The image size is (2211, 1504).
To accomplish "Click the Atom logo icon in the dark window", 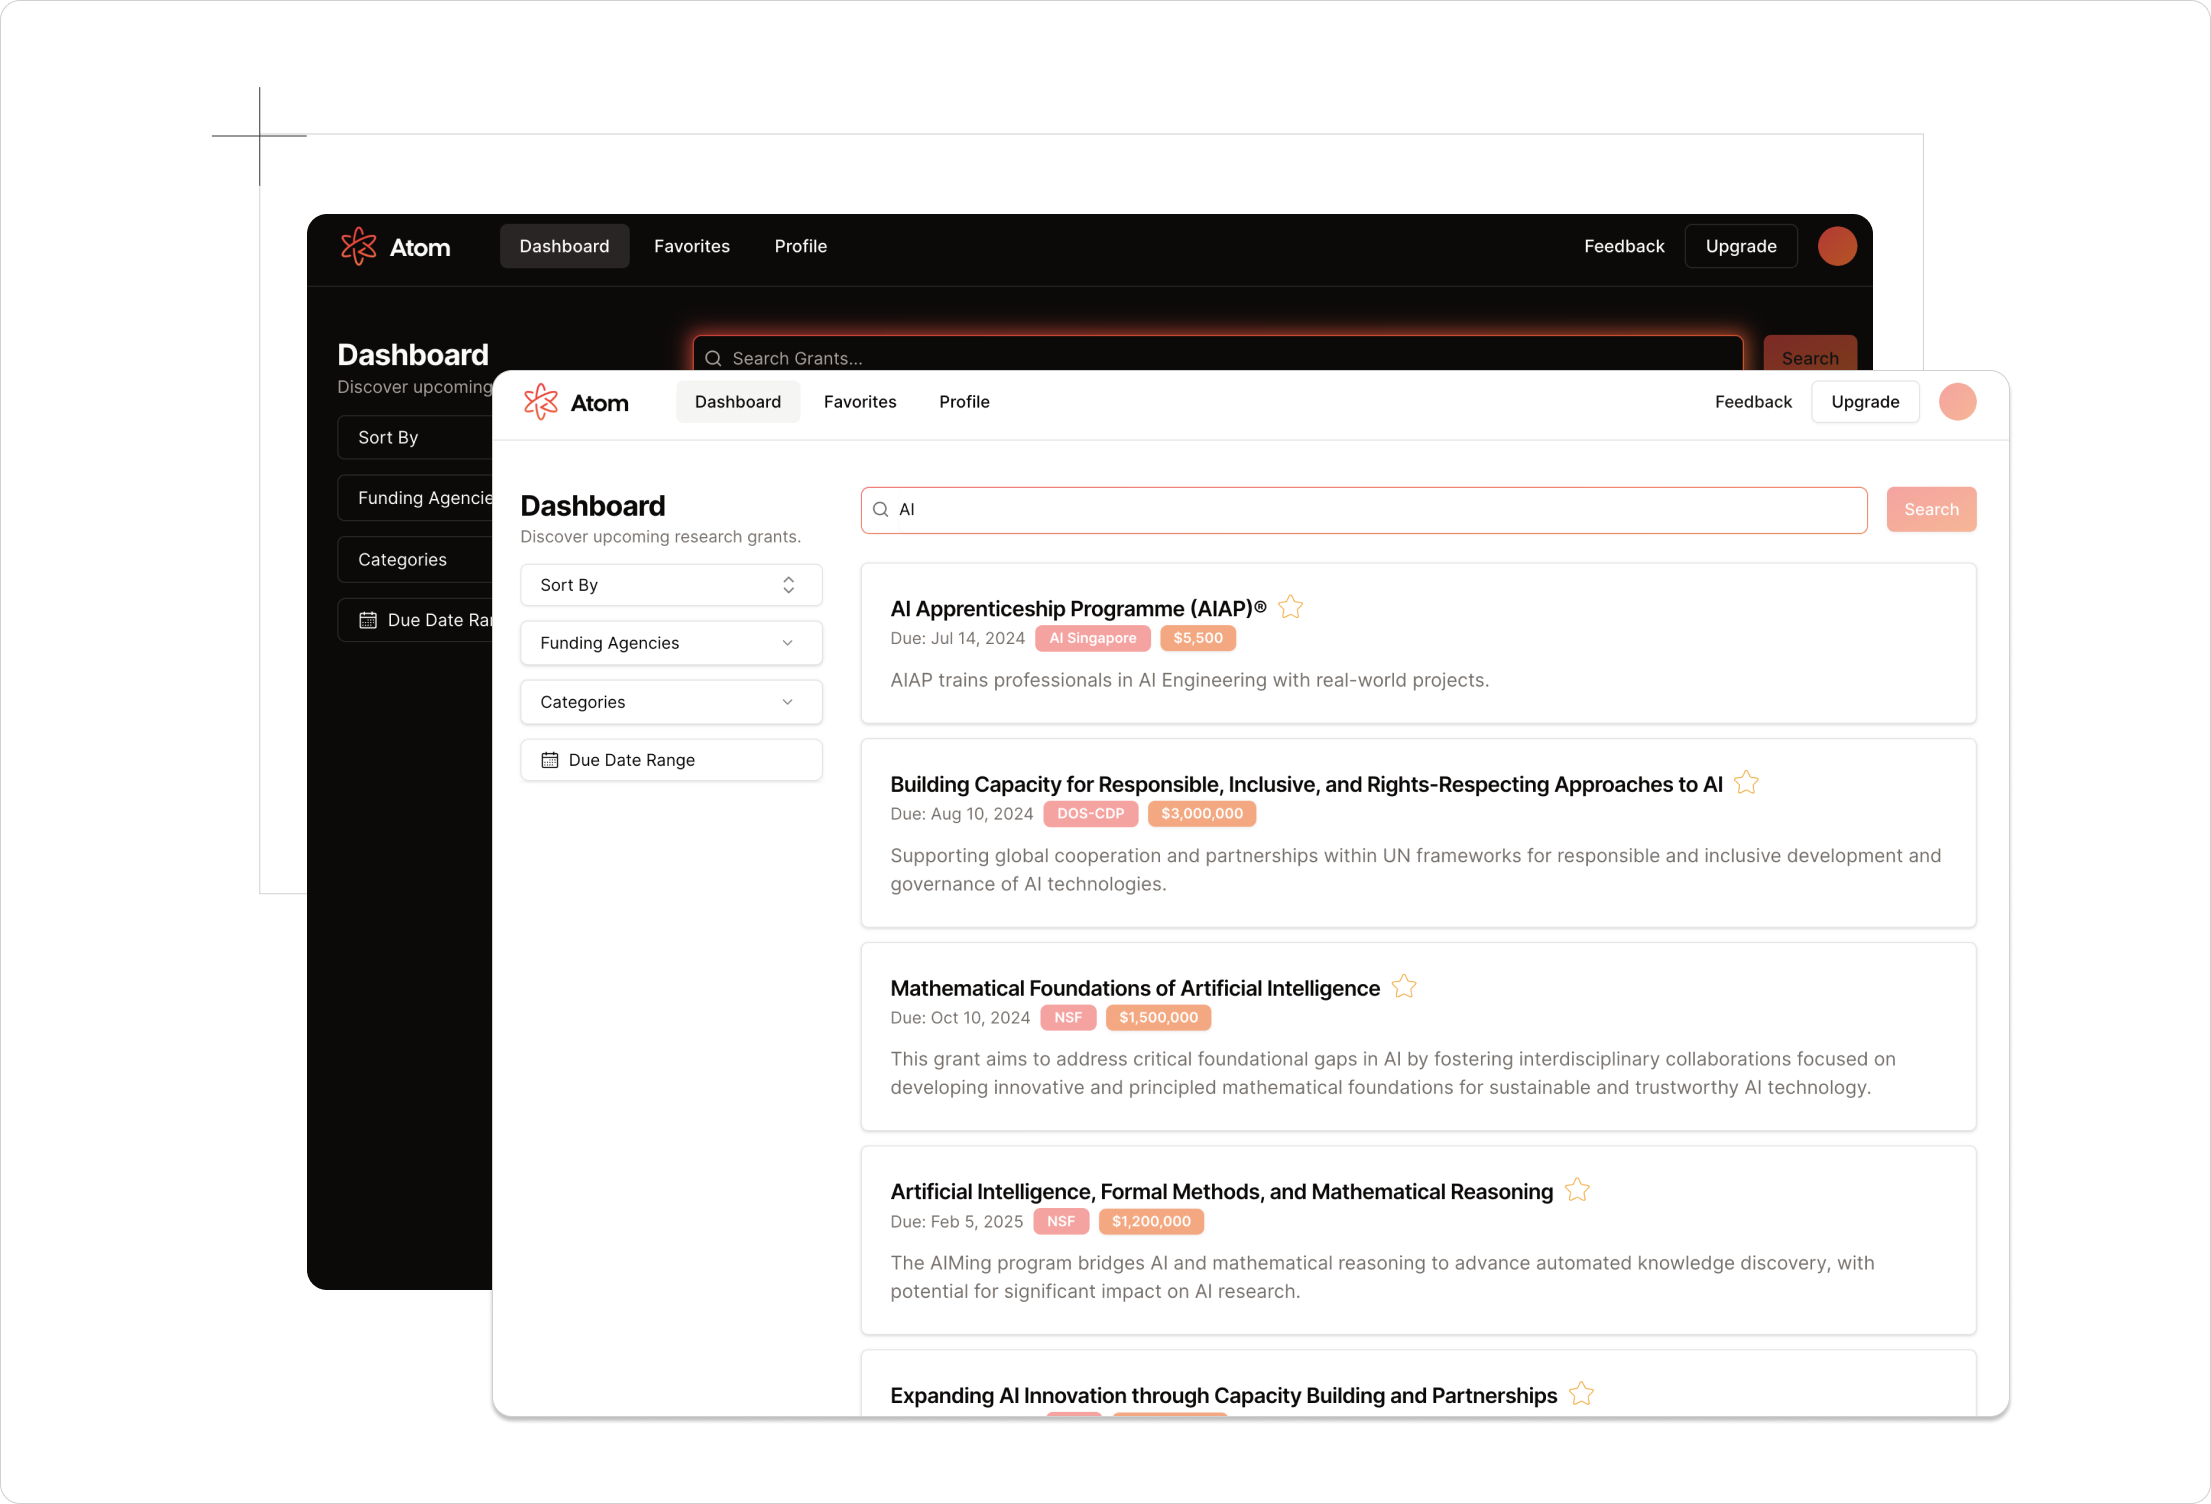I will pos(358,246).
